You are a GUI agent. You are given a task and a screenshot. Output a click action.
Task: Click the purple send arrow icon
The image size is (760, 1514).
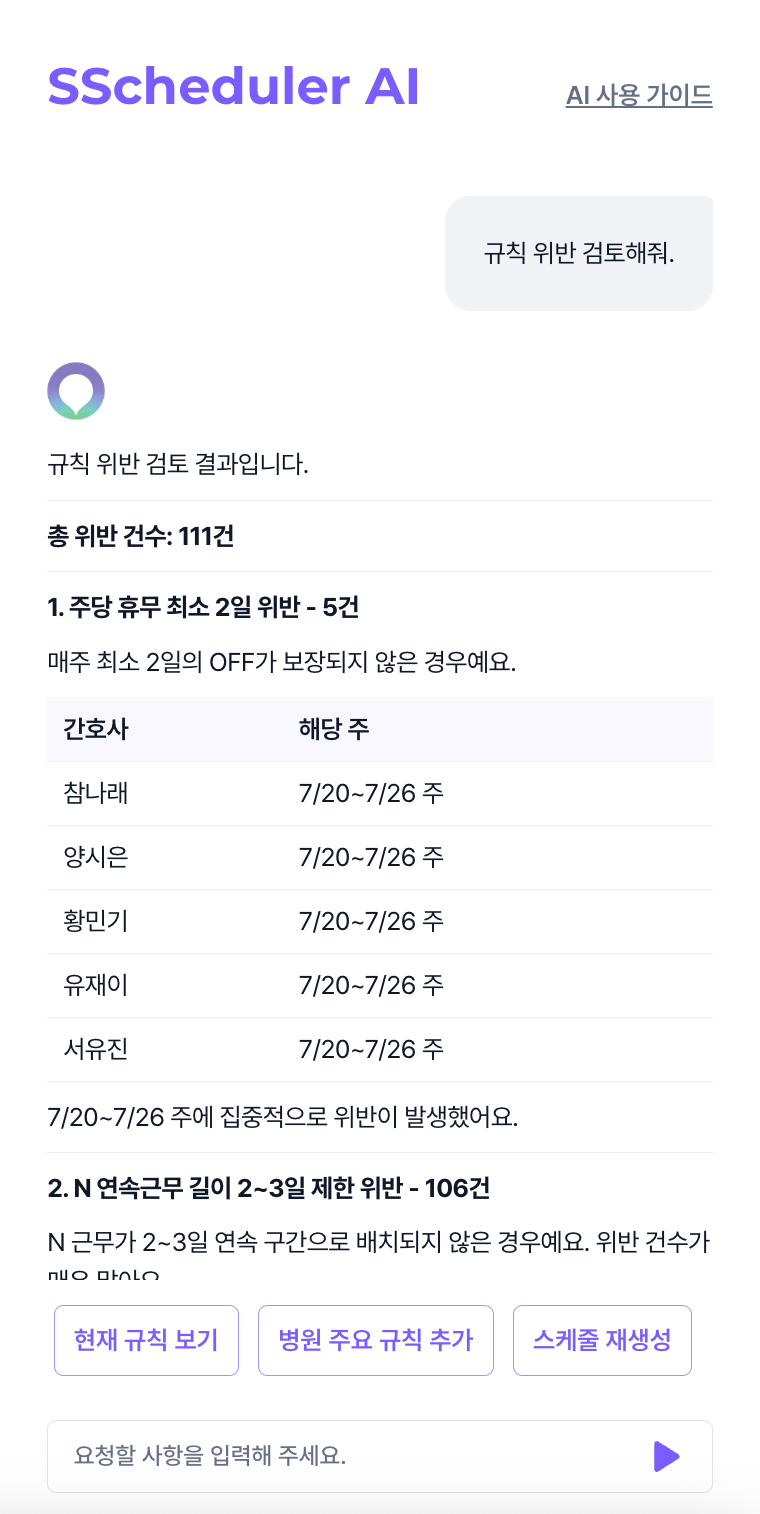tap(667, 1456)
